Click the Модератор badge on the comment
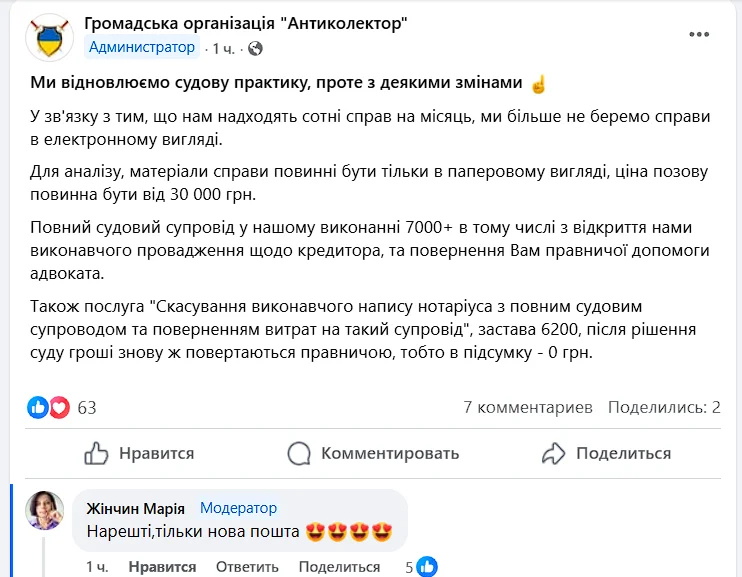This screenshot has height=577, width=742. click(x=238, y=508)
